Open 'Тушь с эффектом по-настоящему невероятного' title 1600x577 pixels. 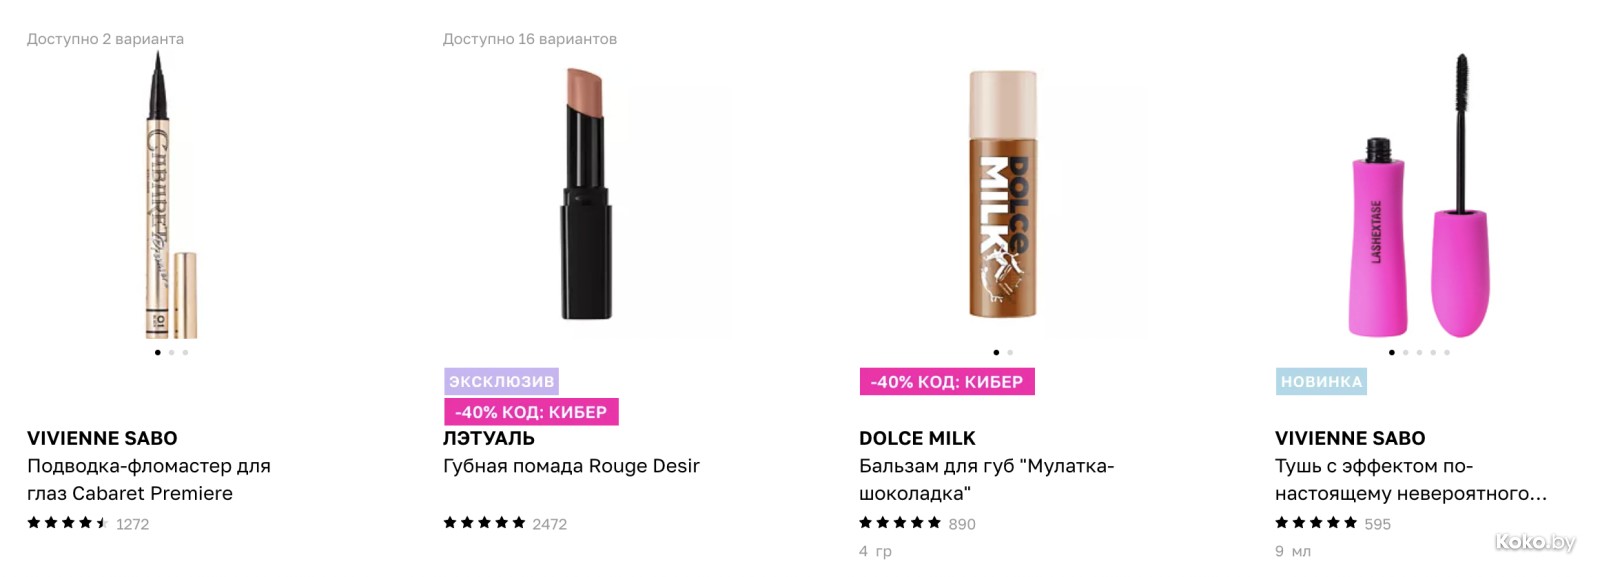[1411, 479]
